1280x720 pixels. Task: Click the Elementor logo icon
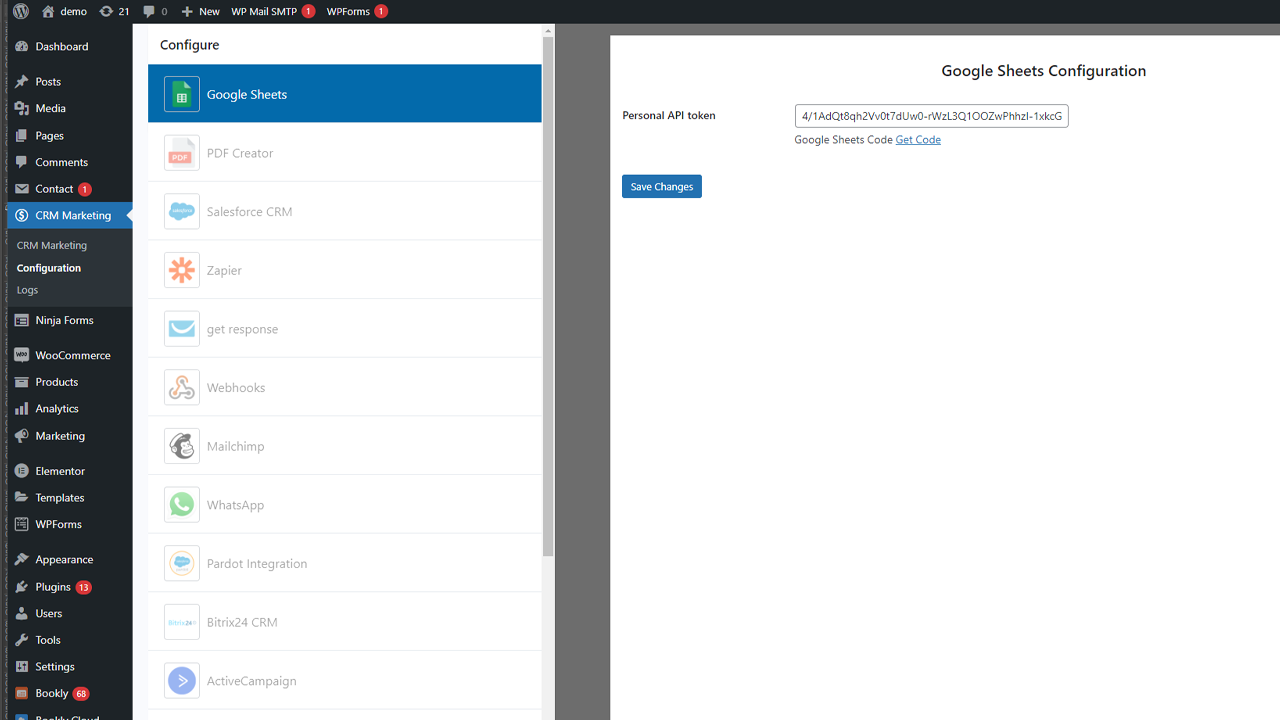click(22, 471)
